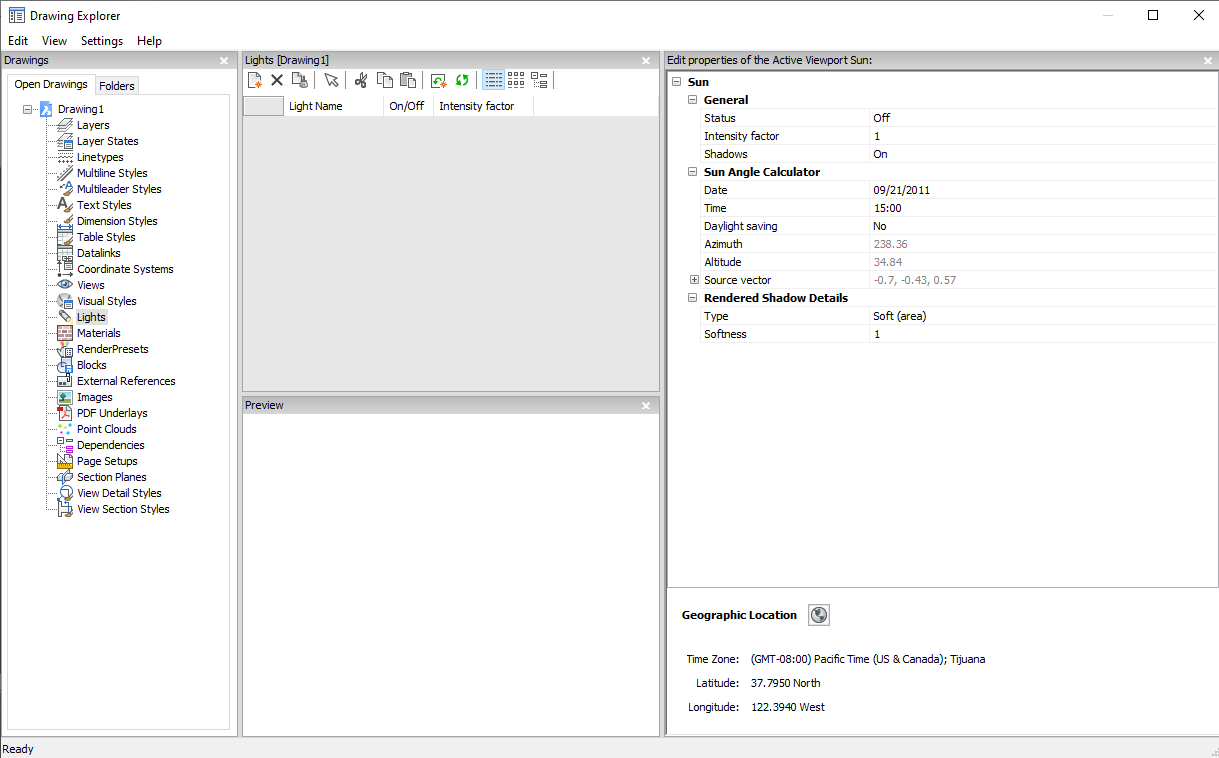Toggle the Shadows value On
The width and height of the screenshot is (1219, 758).
[x=880, y=154]
